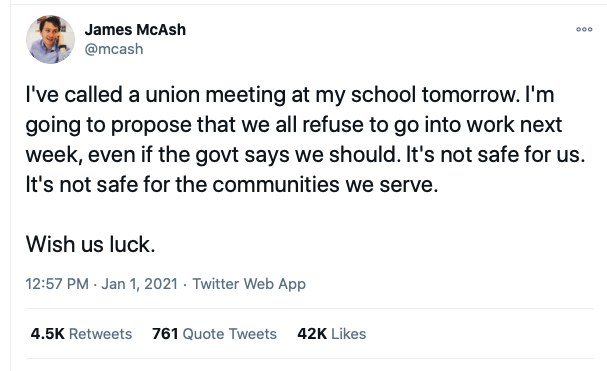Viewport: 607px width, 371px height.
Task: Open the Twitter Web App source link
Action: (x=249, y=284)
